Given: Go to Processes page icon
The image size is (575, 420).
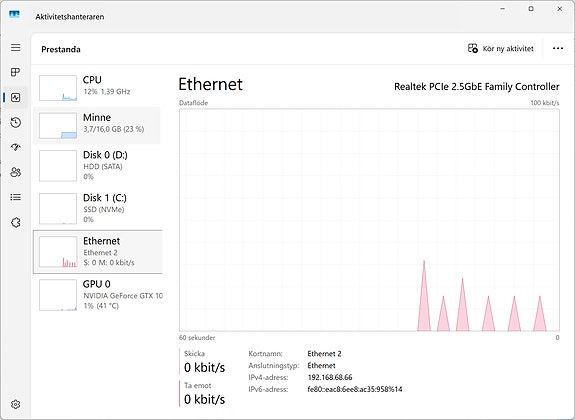Looking at the screenshot, I should [x=15, y=72].
